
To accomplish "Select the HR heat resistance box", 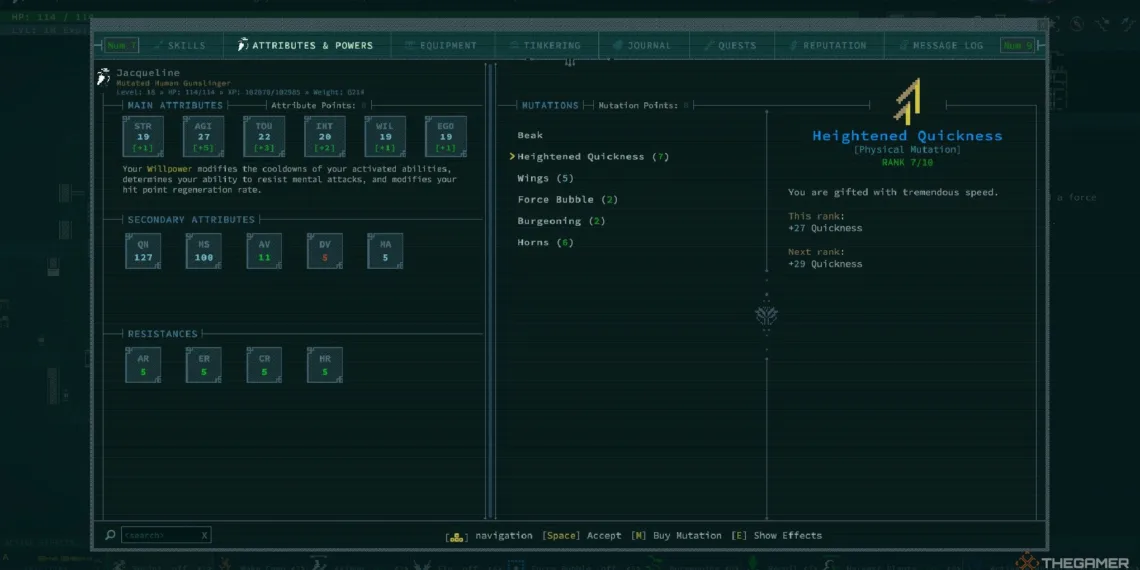I will point(325,365).
